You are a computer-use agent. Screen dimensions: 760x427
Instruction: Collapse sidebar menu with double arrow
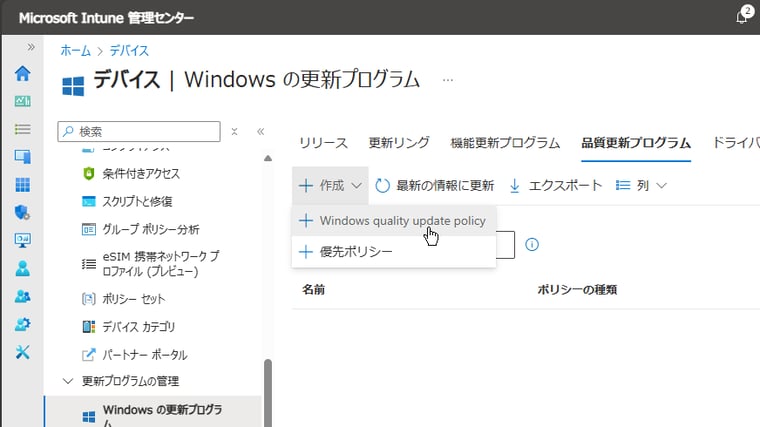coord(260,131)
